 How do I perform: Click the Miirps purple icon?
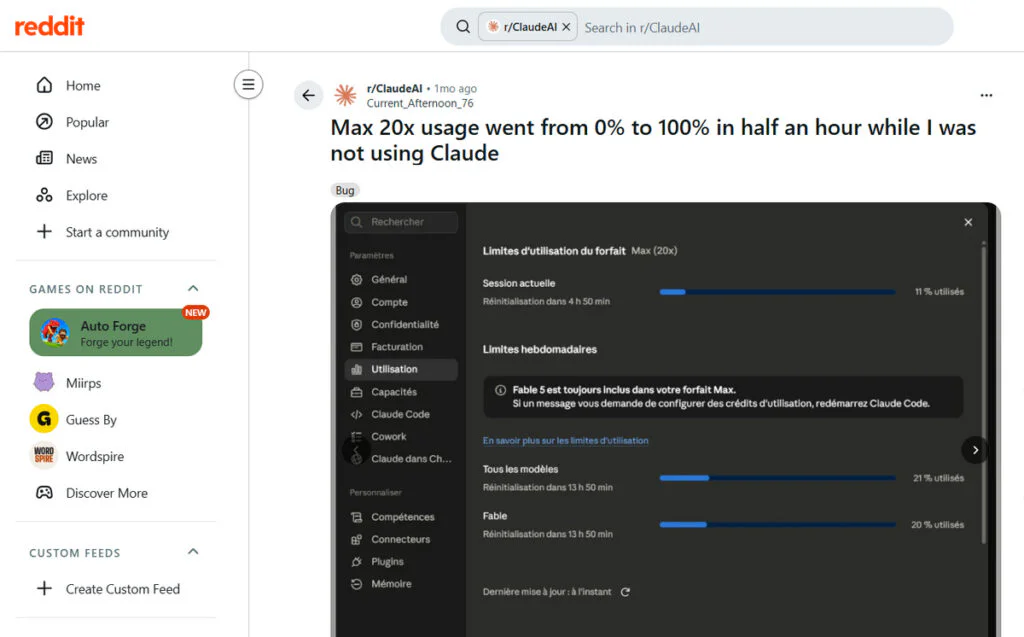(44, 382)
